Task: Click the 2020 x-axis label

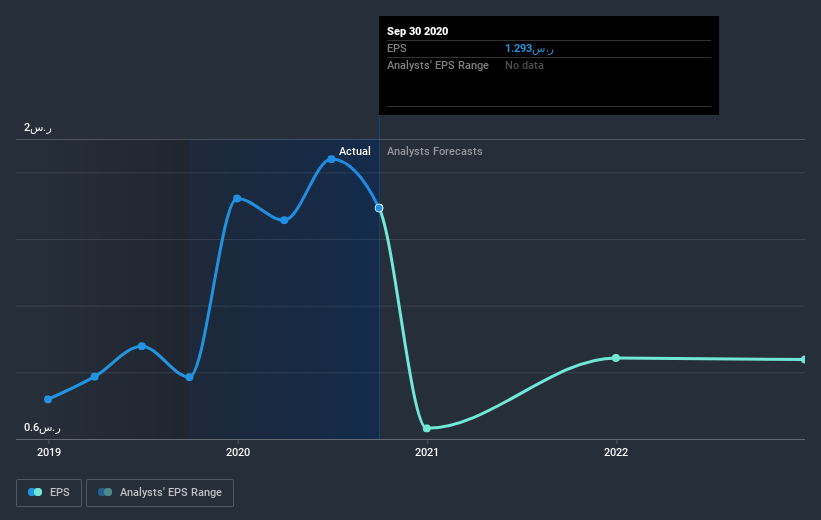Action: coord(238,452)
